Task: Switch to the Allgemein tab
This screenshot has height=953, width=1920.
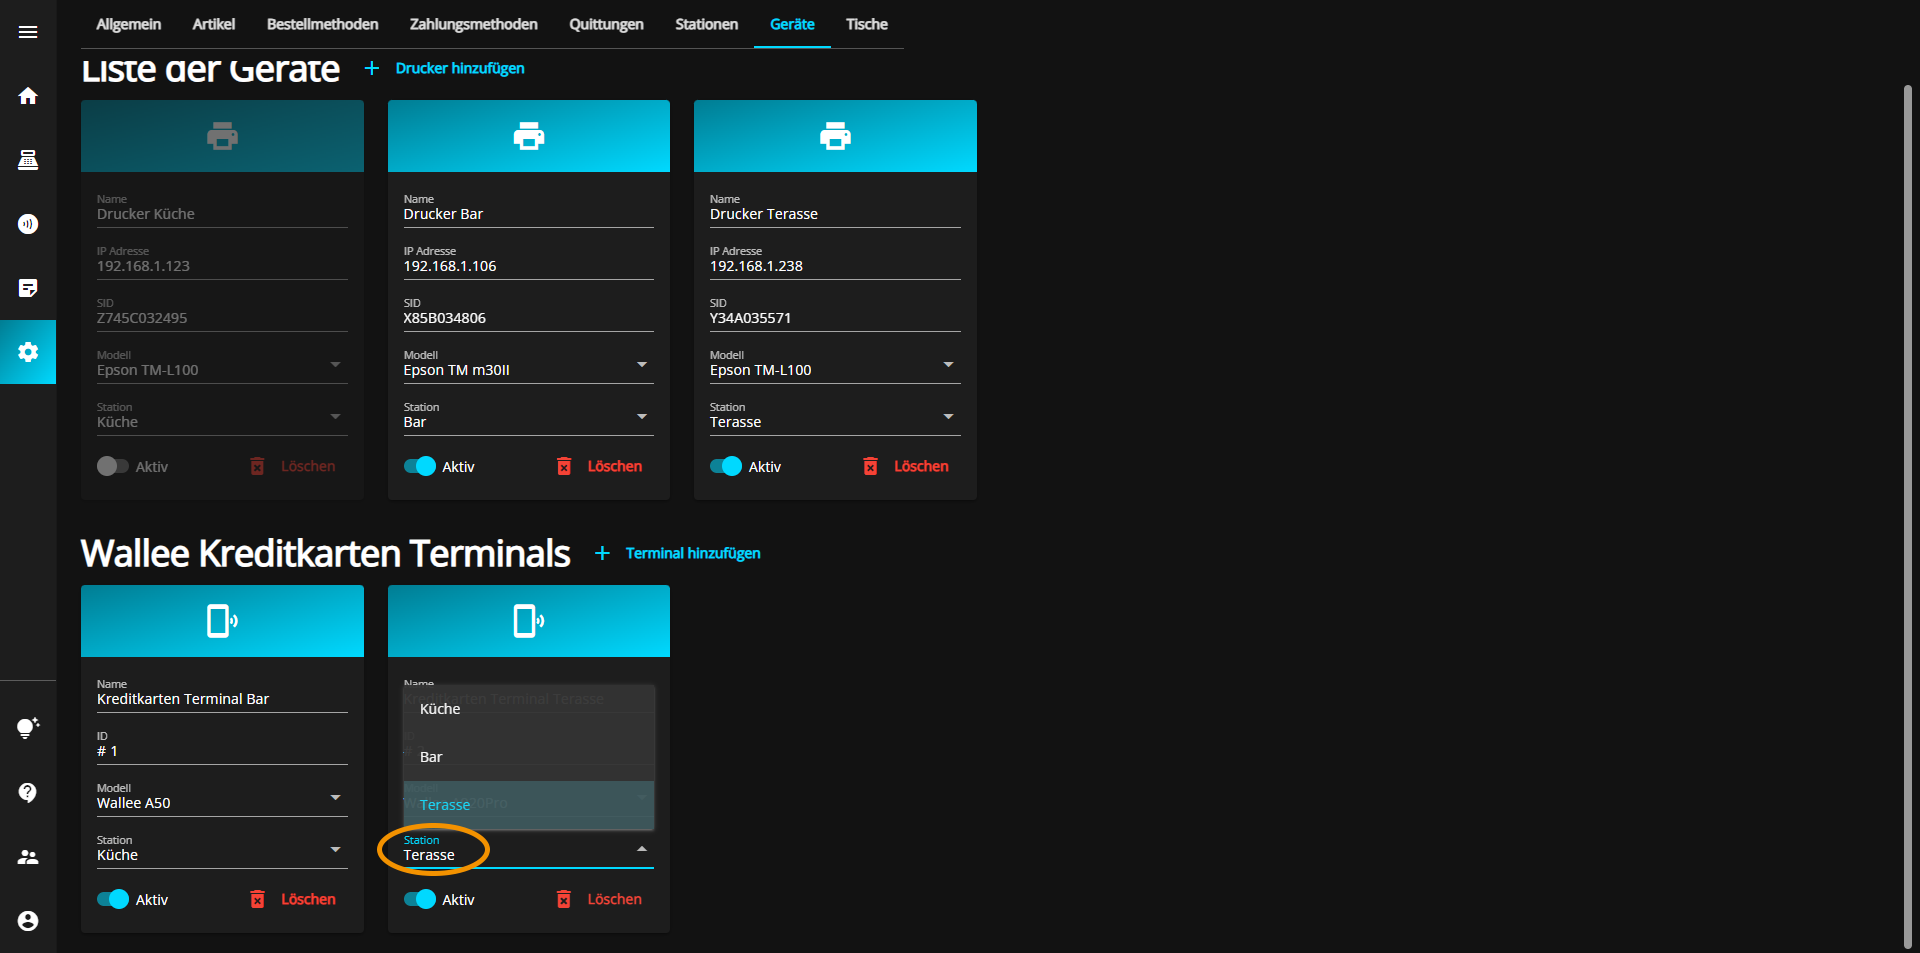Action: point(129,24)
